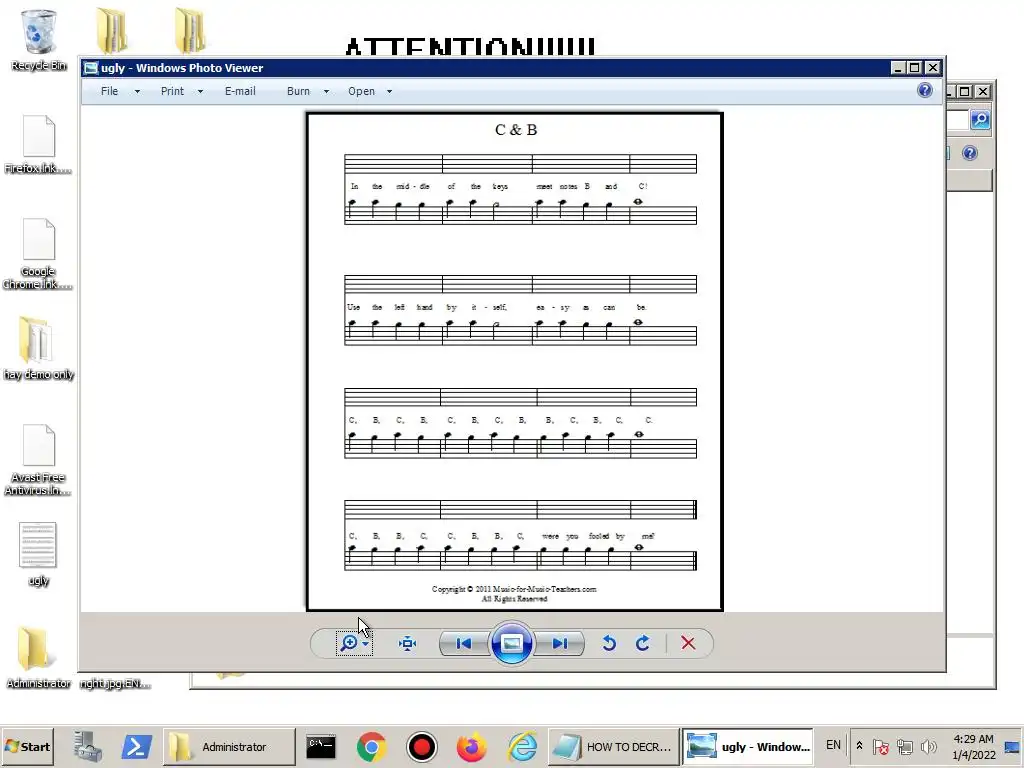Rotate image counterclockwise
The height and width of the screenshot is (768, 1024).
click(609, 643)
